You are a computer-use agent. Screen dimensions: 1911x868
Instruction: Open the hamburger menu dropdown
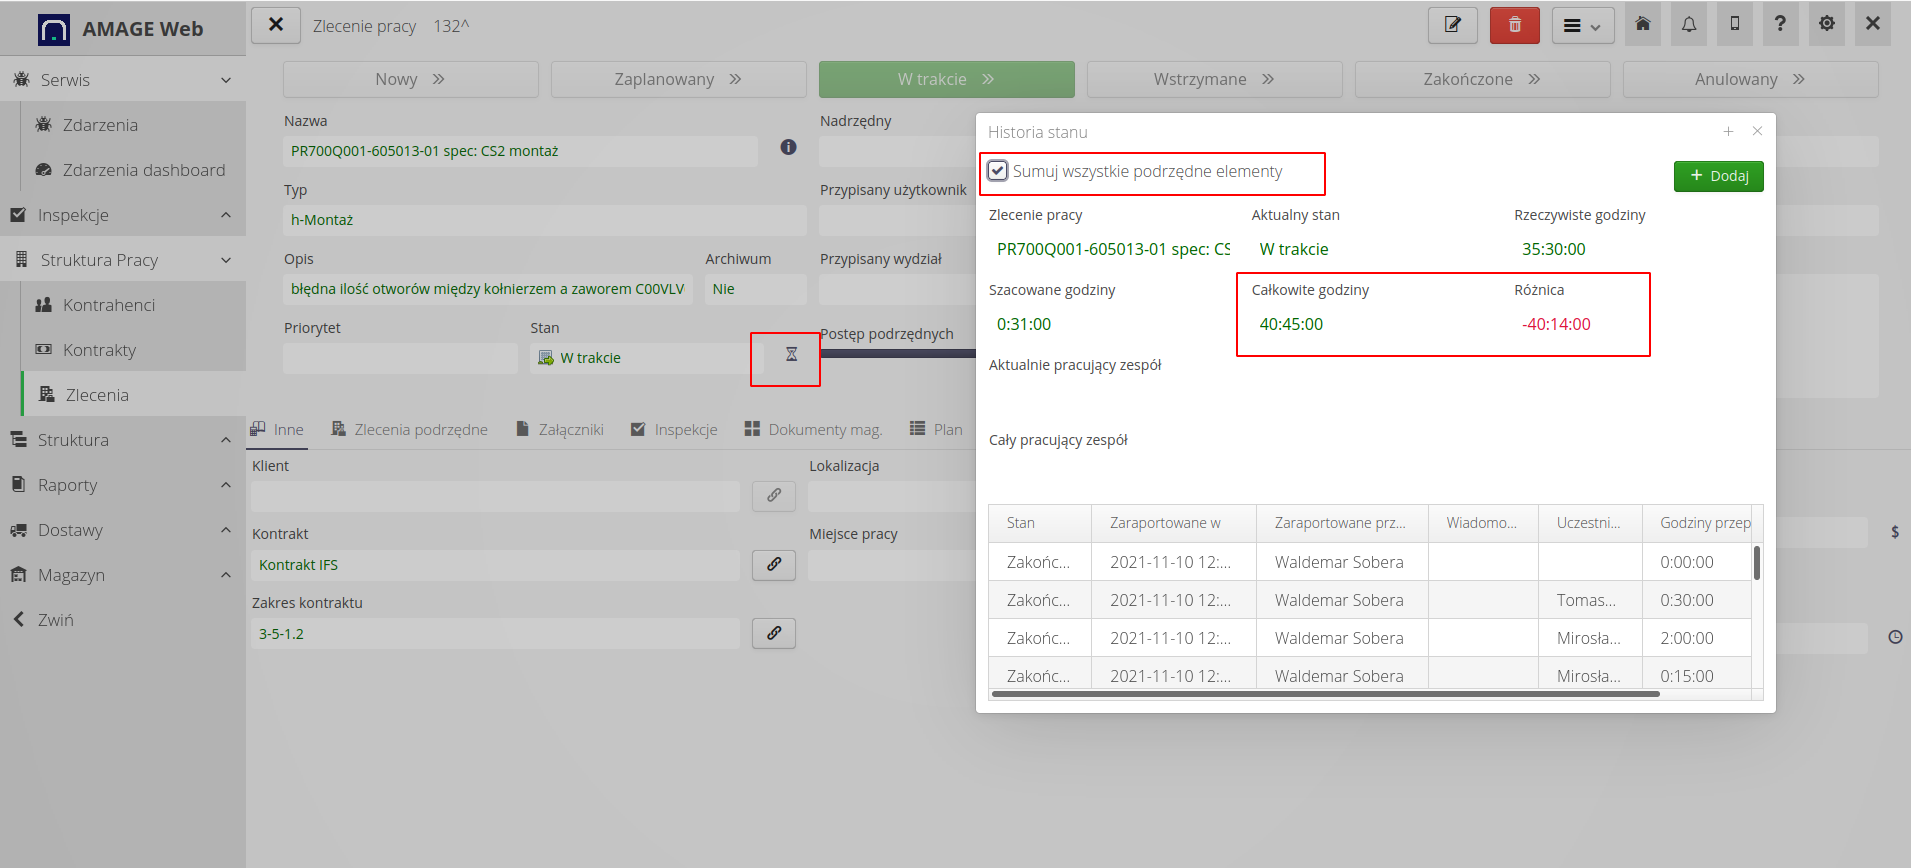coord(1582,26)
